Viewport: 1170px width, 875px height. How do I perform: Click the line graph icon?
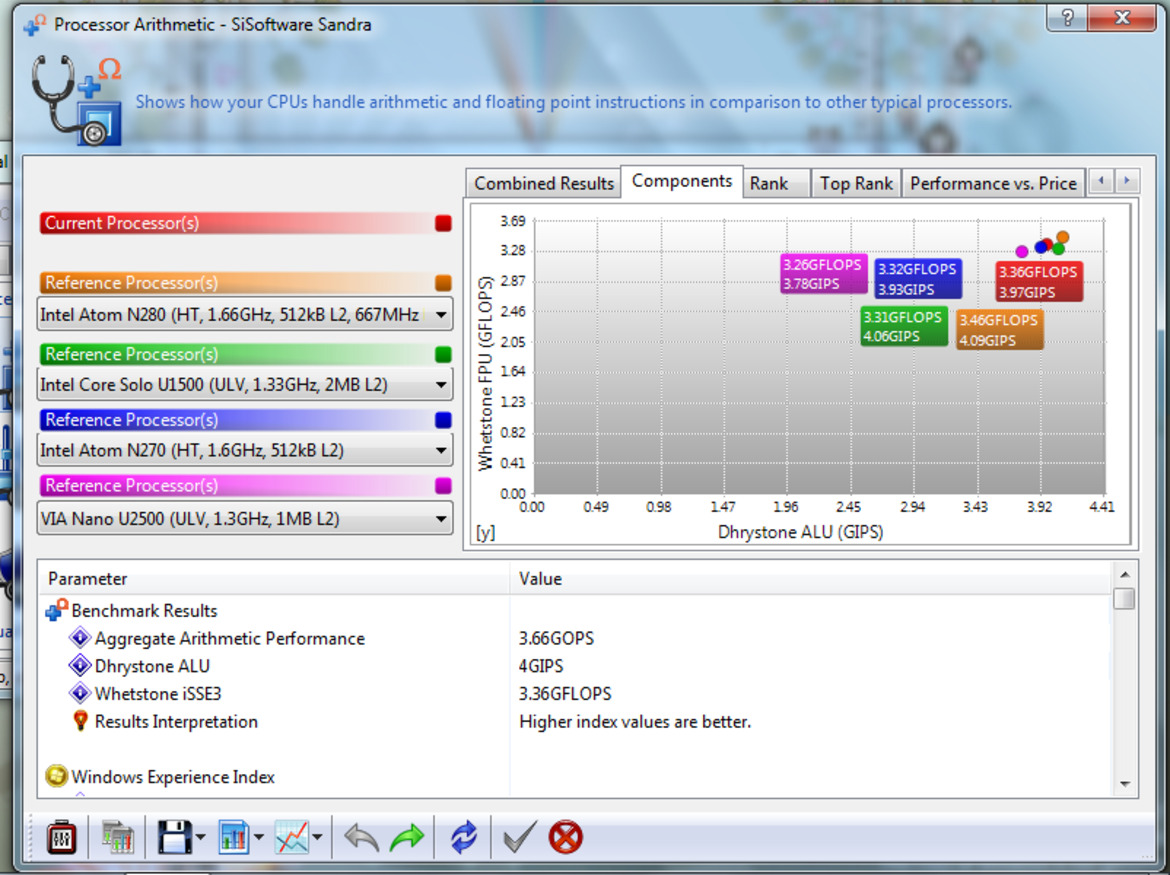[x=292, y=838]
